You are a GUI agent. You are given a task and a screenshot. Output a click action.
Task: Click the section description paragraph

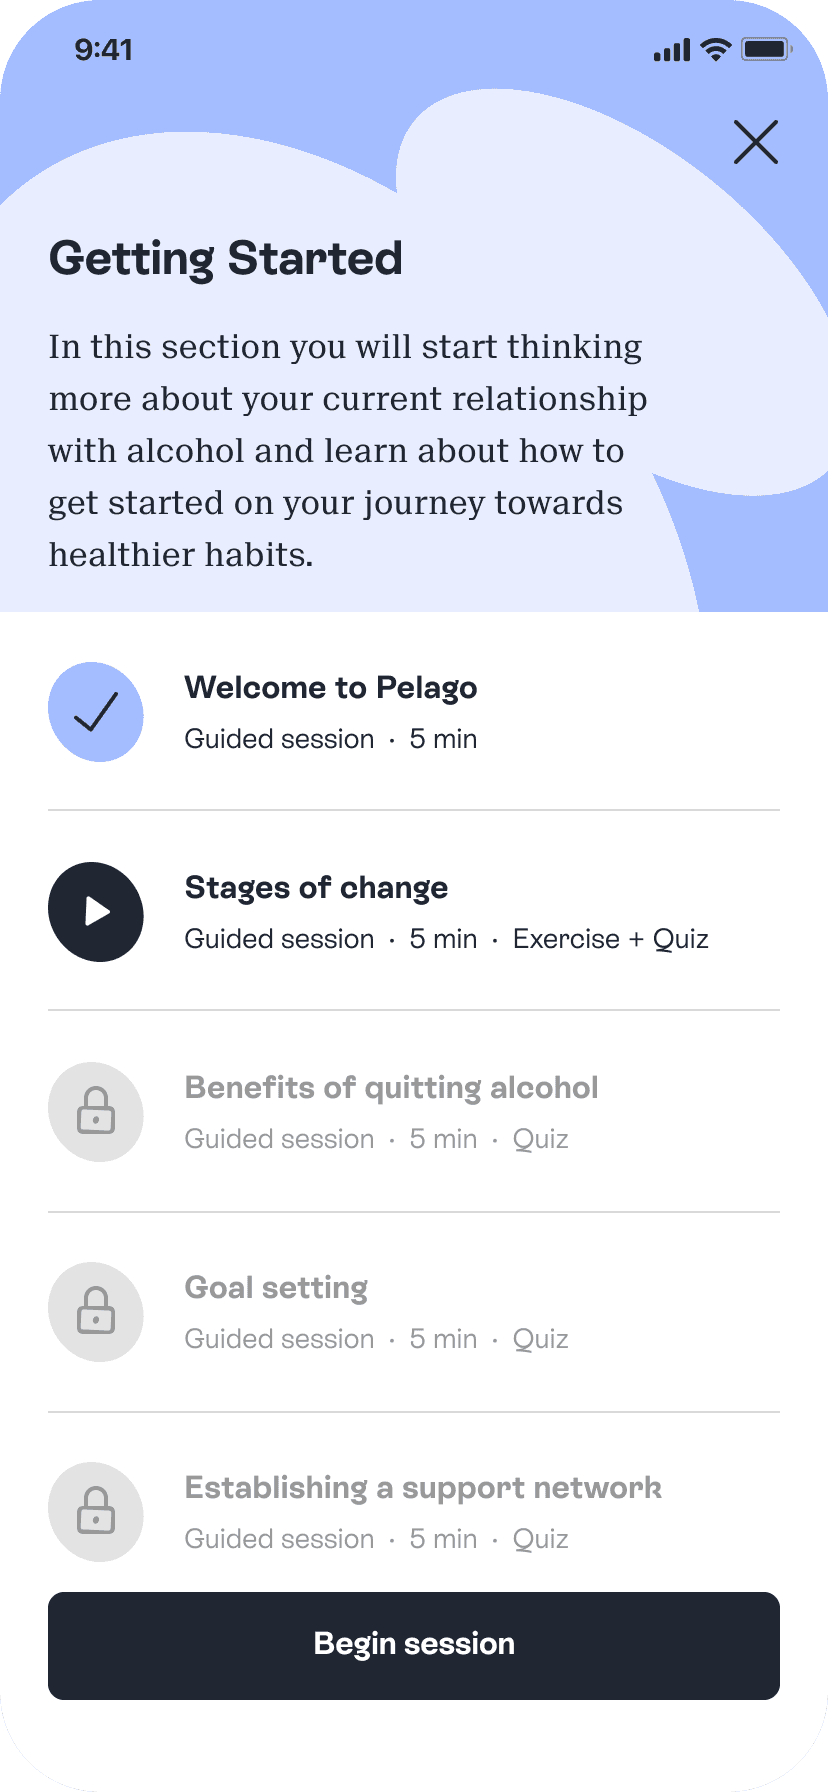click(347, 451)
